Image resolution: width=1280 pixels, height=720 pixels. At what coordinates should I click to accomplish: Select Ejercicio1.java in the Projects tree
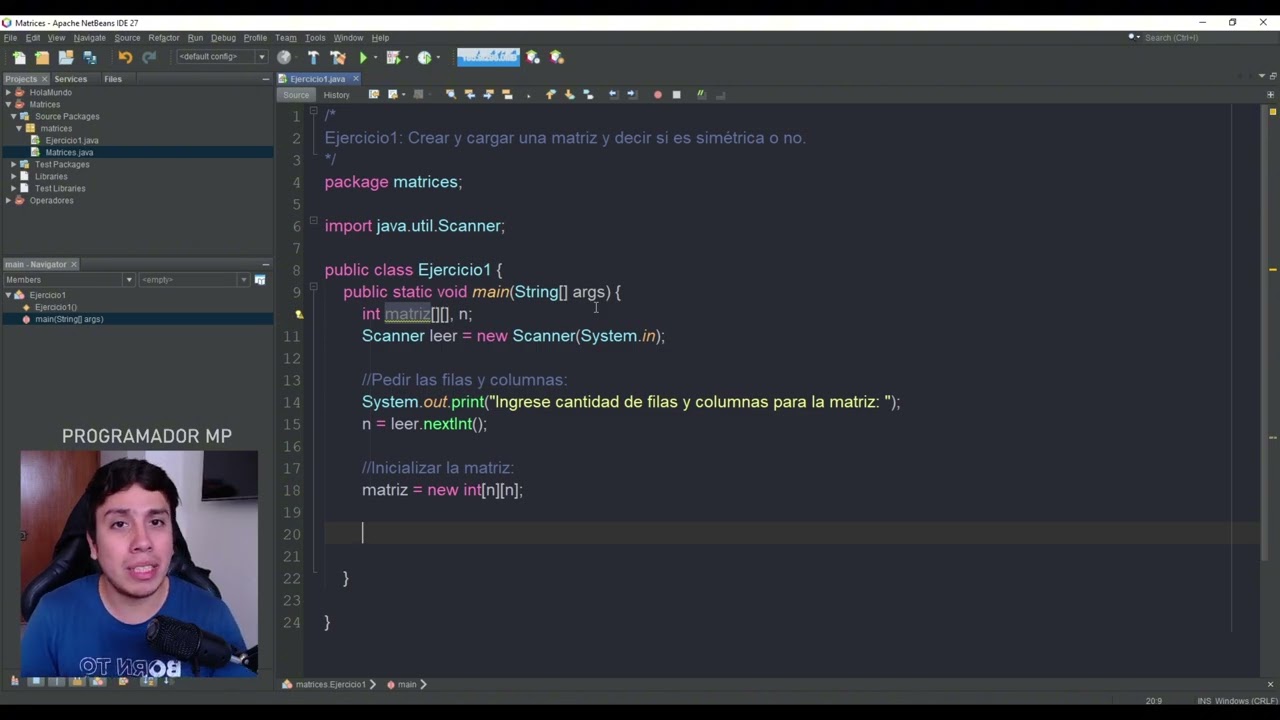click(71, 140)
